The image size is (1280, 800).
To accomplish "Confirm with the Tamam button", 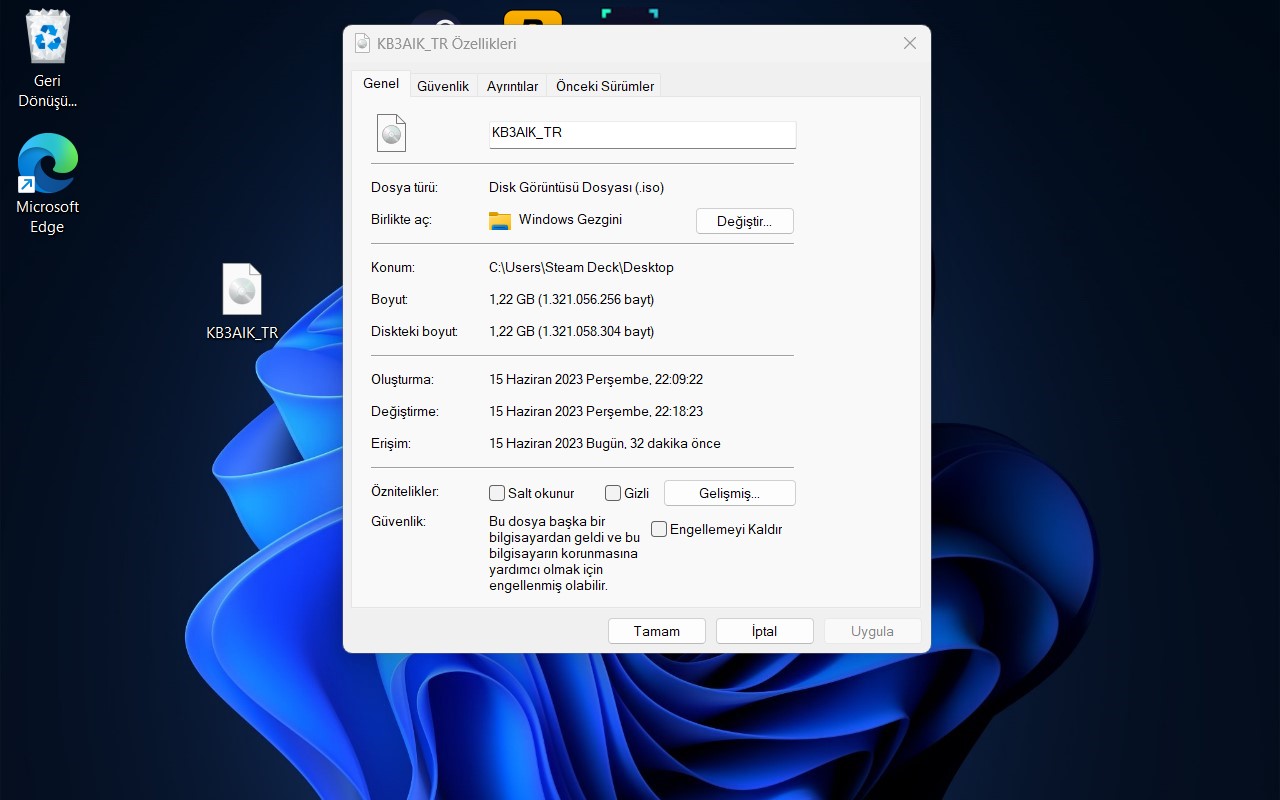I will [657, 631].
